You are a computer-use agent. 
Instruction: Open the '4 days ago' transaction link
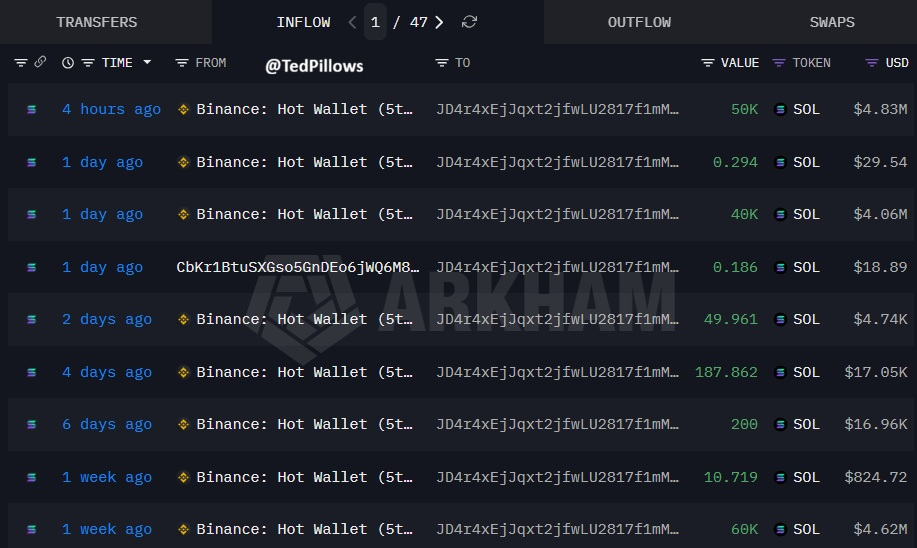[106, 372]
